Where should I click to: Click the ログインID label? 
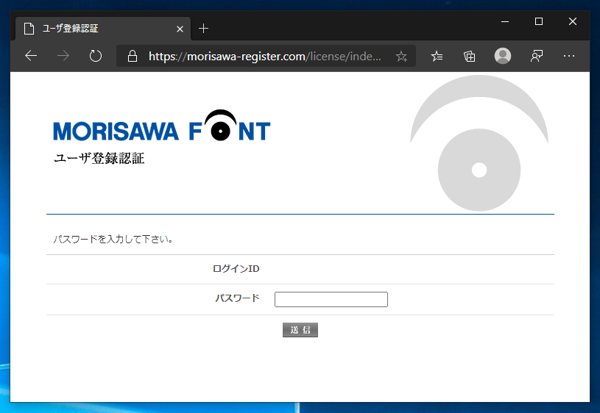tap(236, 269)
